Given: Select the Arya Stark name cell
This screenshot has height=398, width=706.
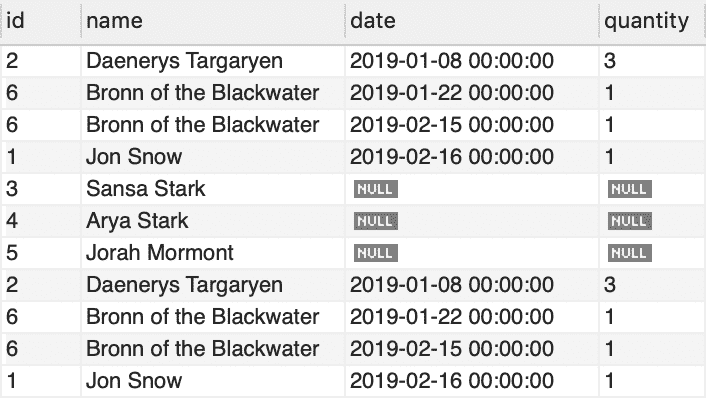Looking at the screenshot, I should [x=213, y=221].
